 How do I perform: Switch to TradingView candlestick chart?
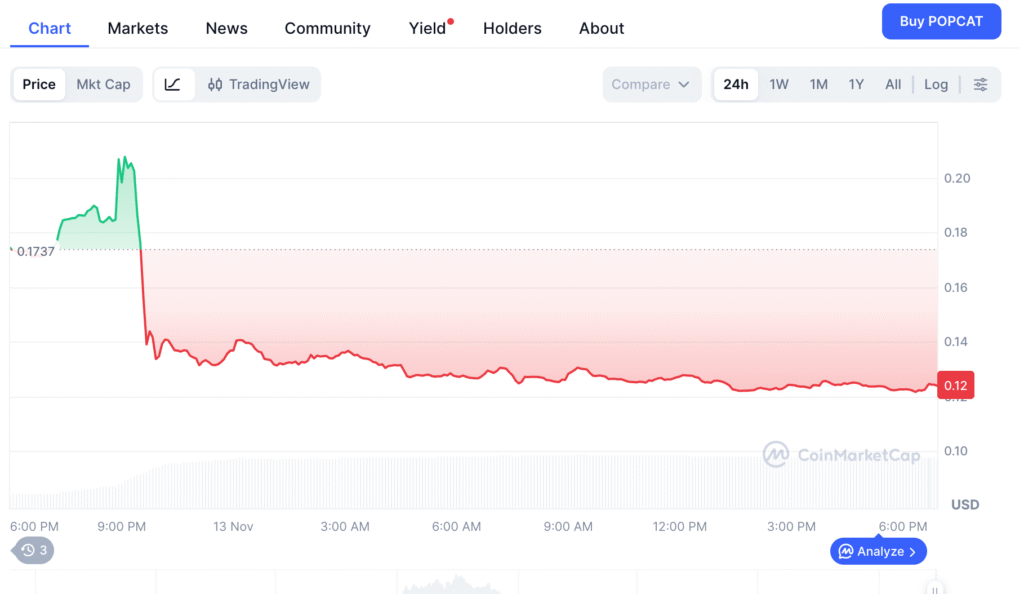pos(259,85)
